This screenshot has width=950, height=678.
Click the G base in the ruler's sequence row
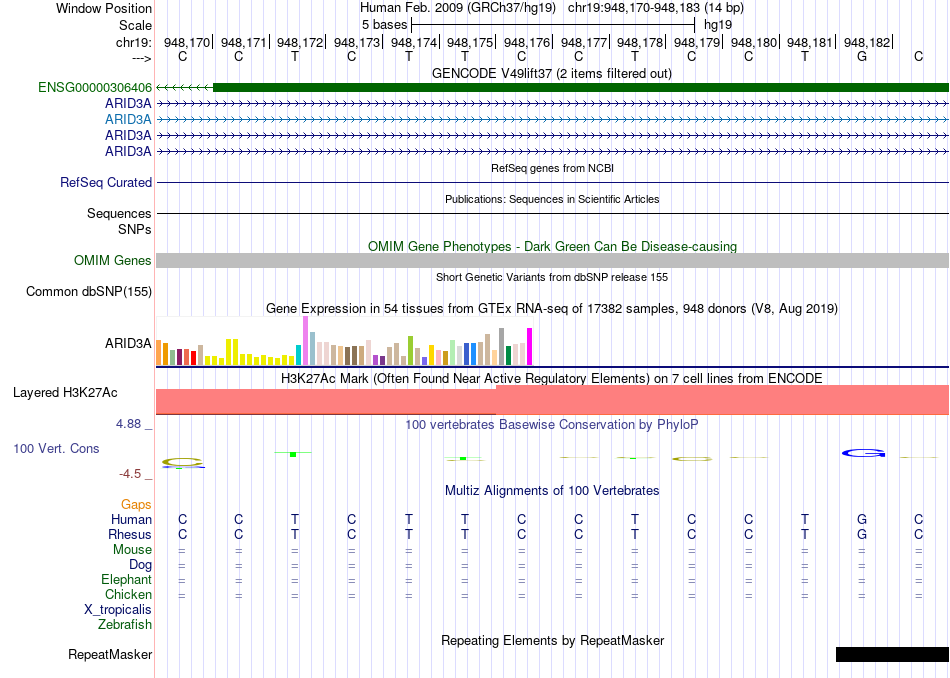click(x=862, y=56)
